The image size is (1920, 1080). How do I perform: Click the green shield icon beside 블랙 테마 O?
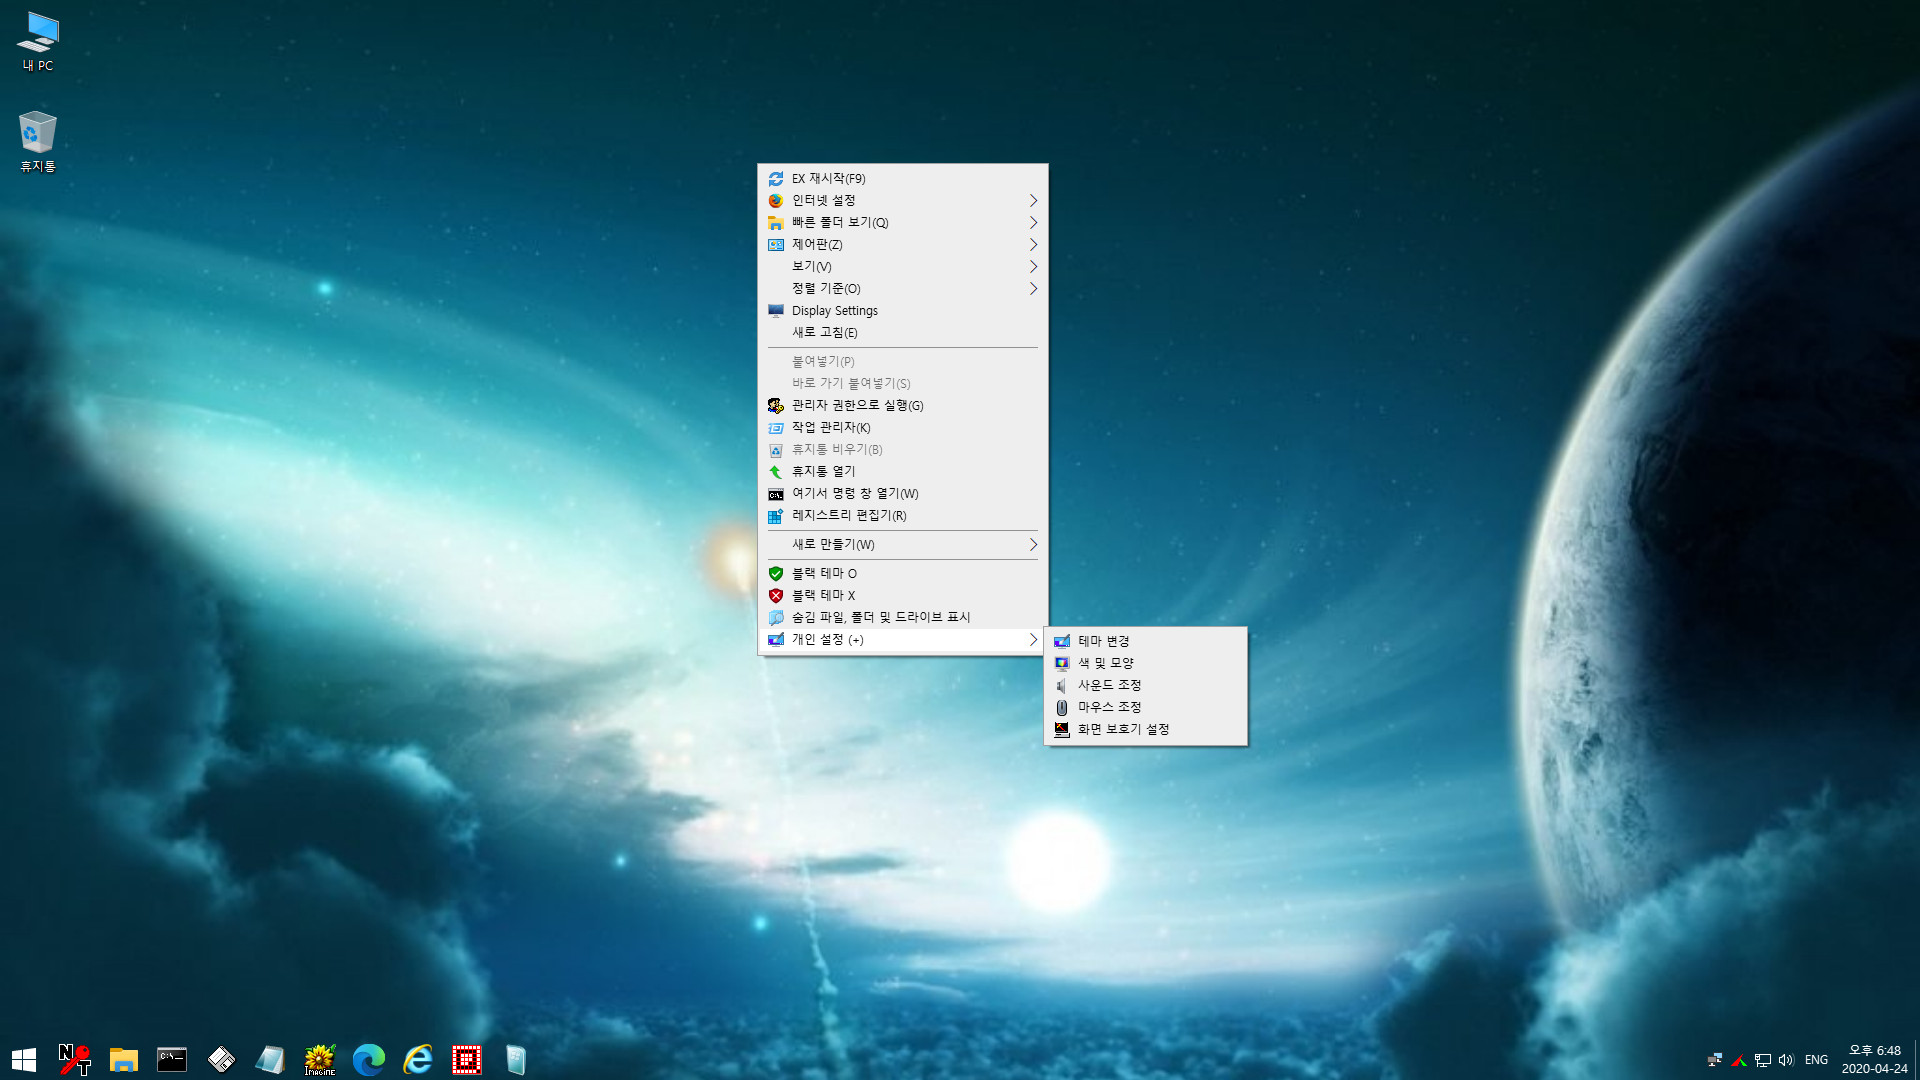tap(776, 574)
